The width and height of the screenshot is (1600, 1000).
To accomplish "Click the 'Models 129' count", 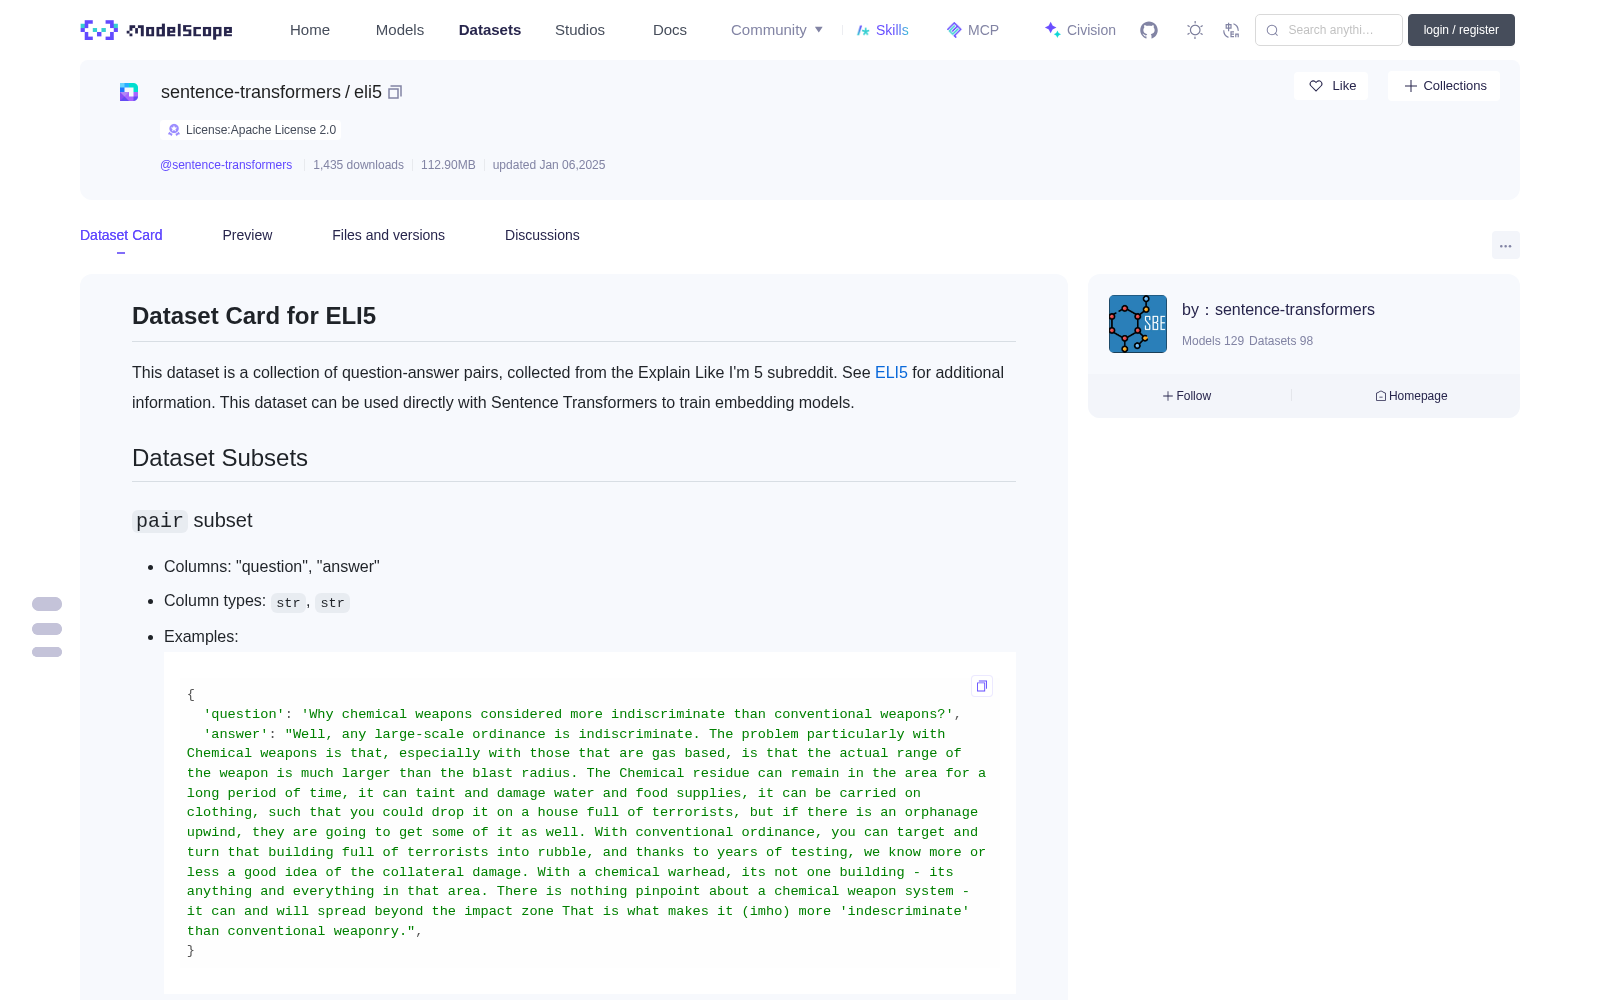I will point(1213,341).
